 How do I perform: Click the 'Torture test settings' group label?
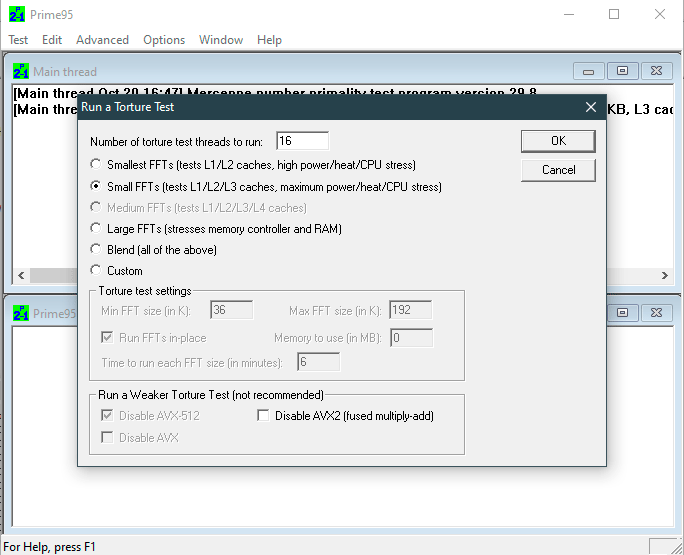coord(145,291)
